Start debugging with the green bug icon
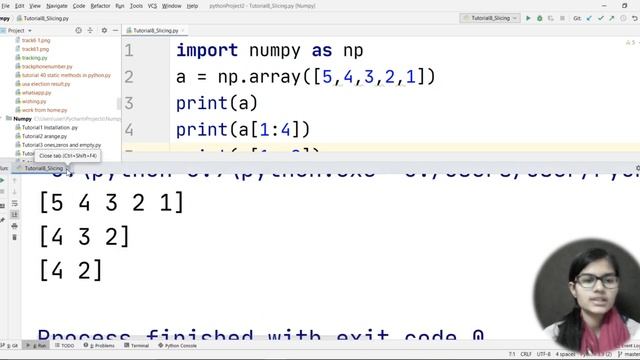Image resolution: width=640 pixels, height=360 pixels. pos(540,18)
